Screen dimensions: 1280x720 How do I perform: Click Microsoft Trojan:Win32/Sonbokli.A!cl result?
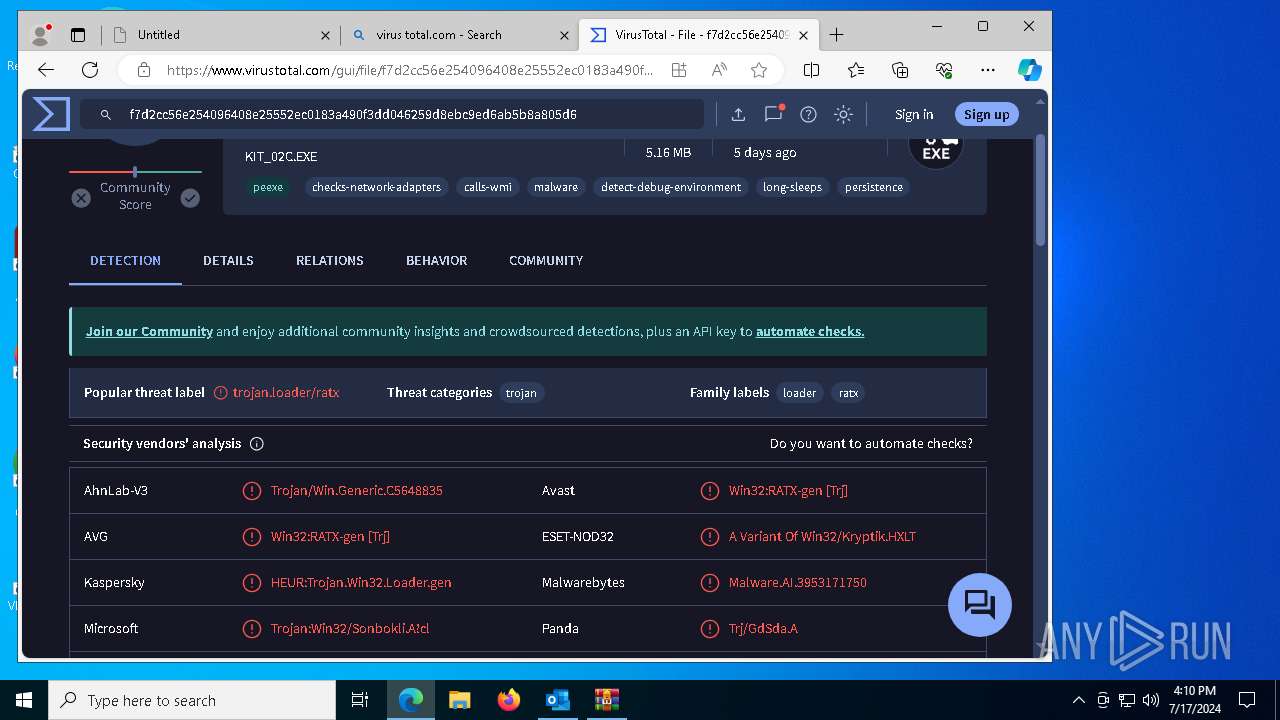(x=350, y=628)
